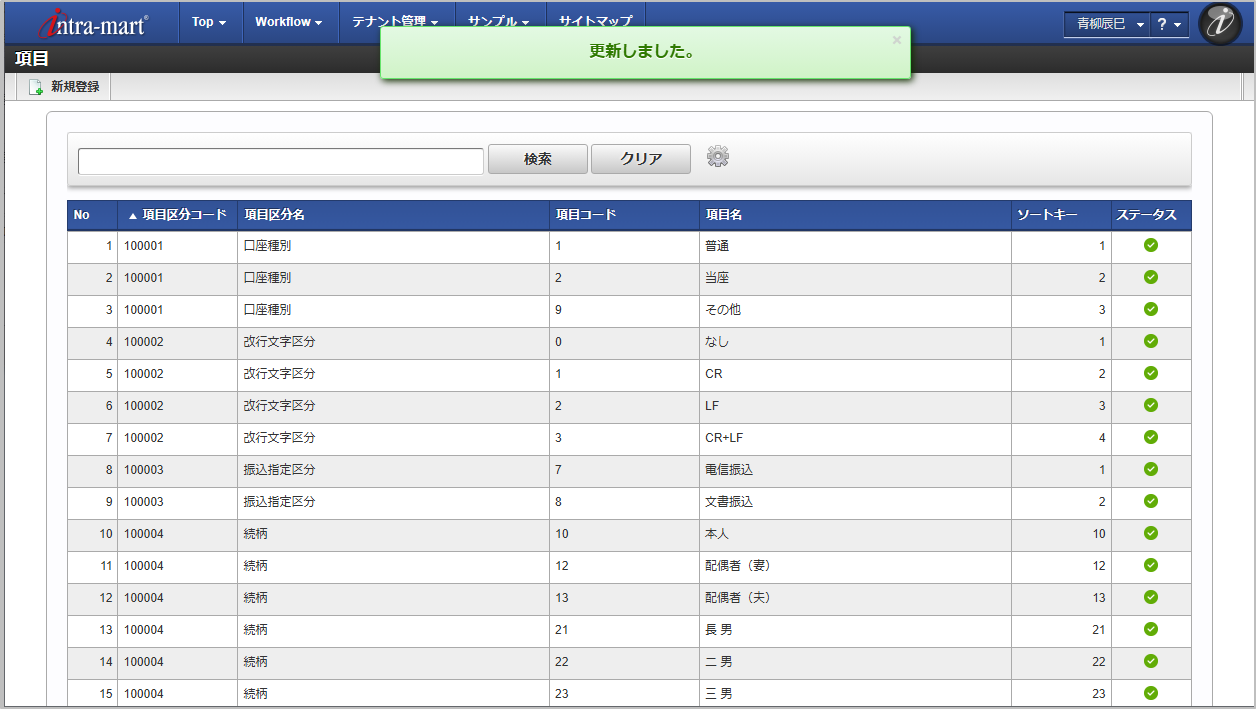Click the 新規登録 toolbar button

64,87
